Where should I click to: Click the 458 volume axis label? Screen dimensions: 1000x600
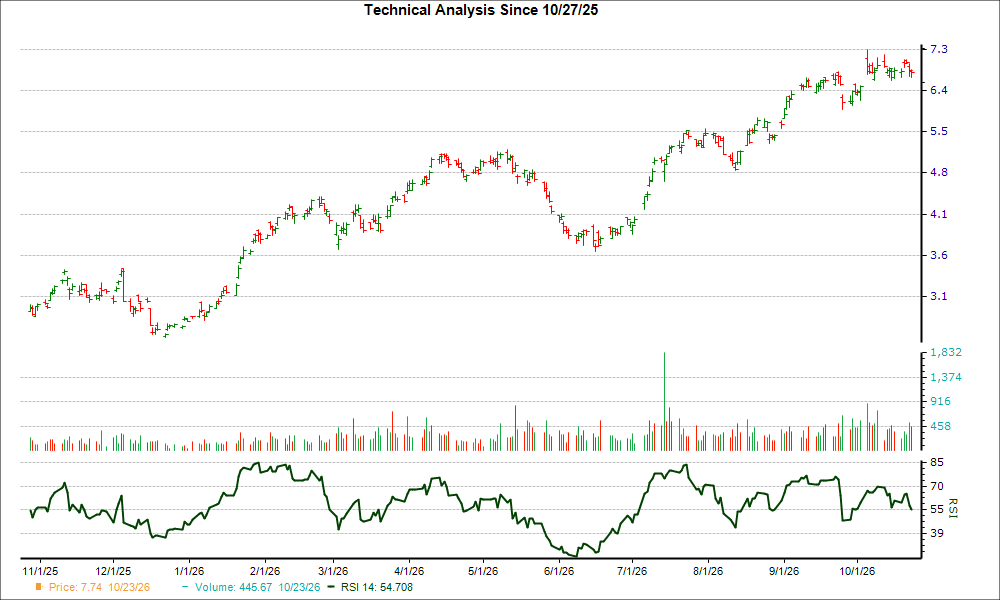[x=940, y=426]
